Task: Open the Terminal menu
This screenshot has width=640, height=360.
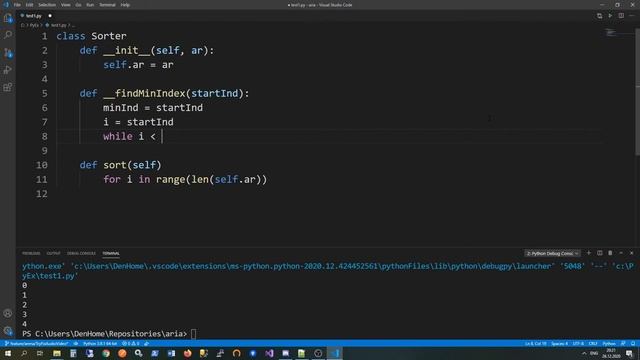Action: click(107, 5)
